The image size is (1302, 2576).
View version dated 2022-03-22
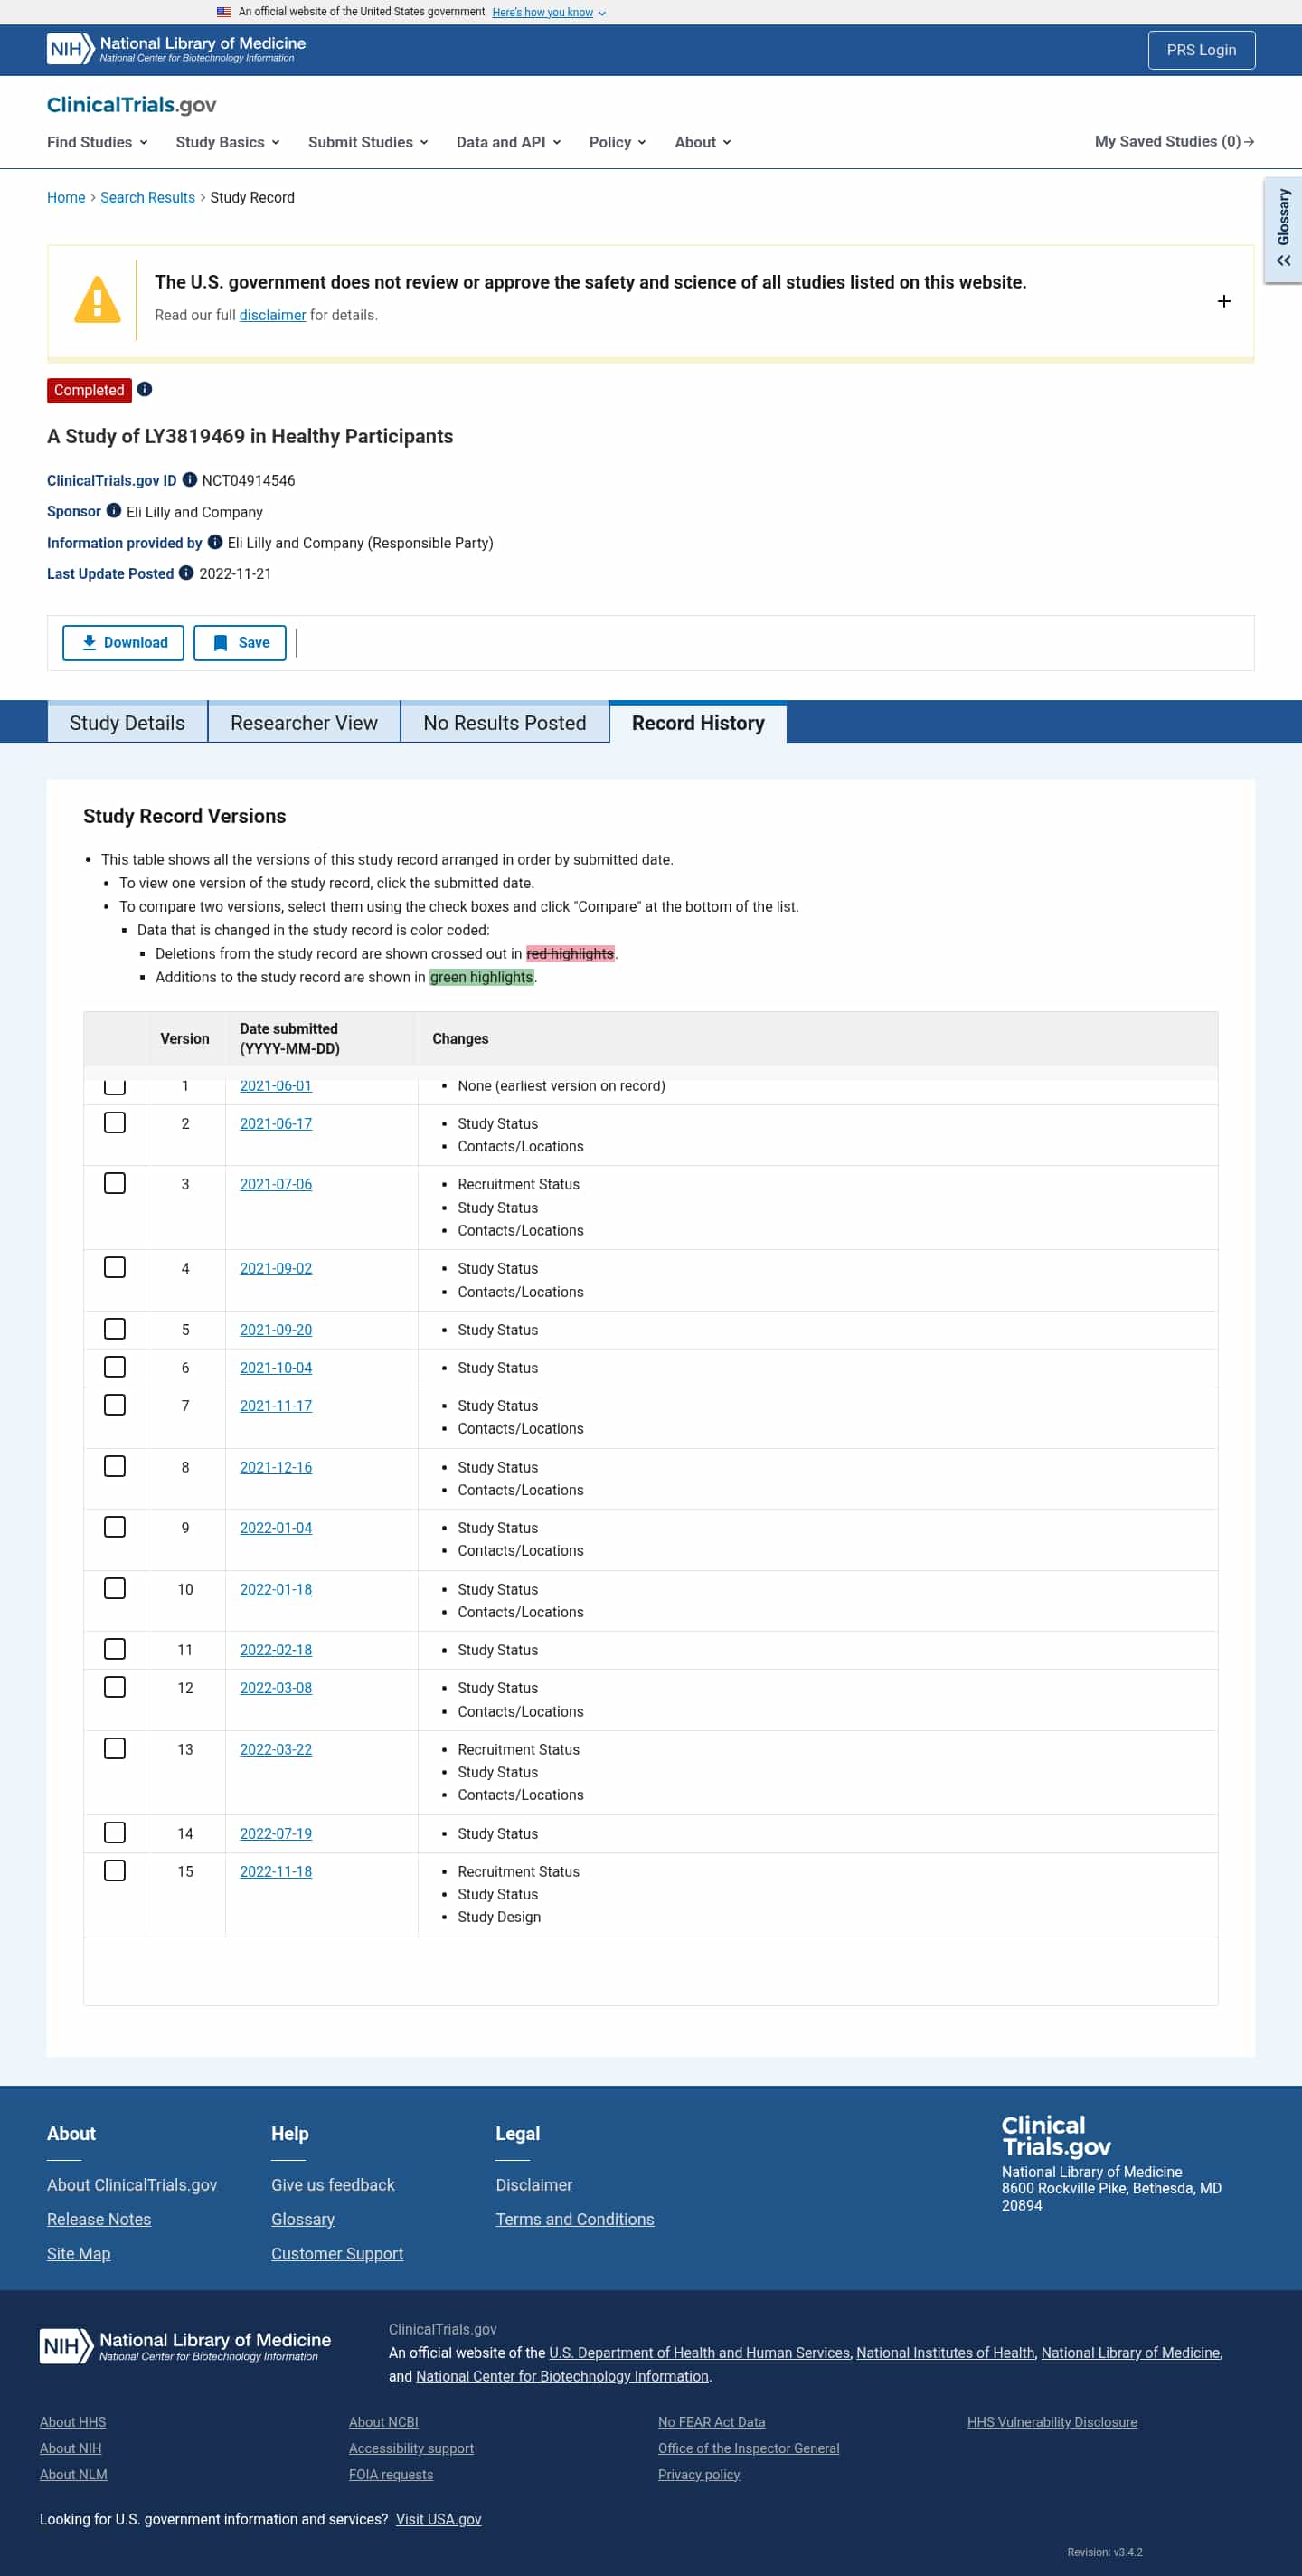276,1749
